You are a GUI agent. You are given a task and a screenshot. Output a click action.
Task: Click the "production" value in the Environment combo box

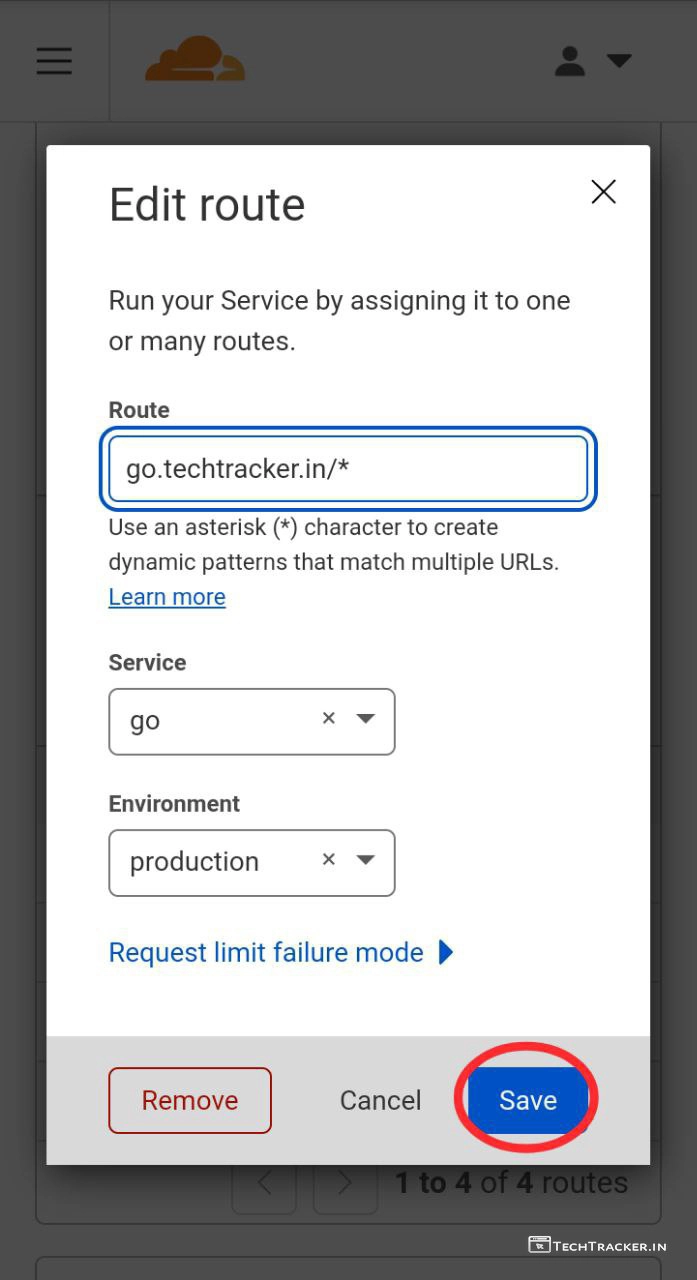point(195,862)
